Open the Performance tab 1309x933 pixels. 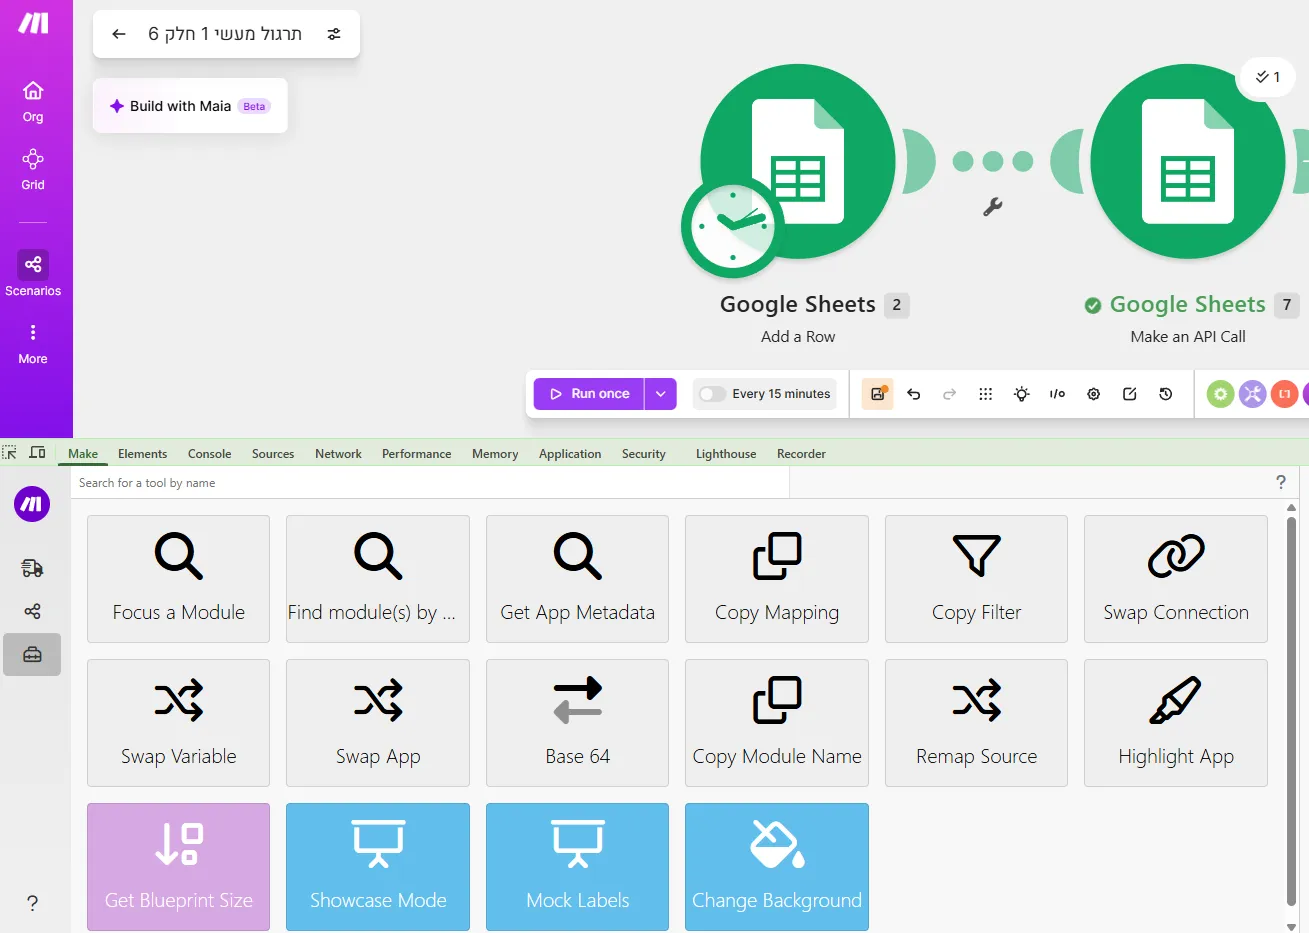[x=416, y=454]
